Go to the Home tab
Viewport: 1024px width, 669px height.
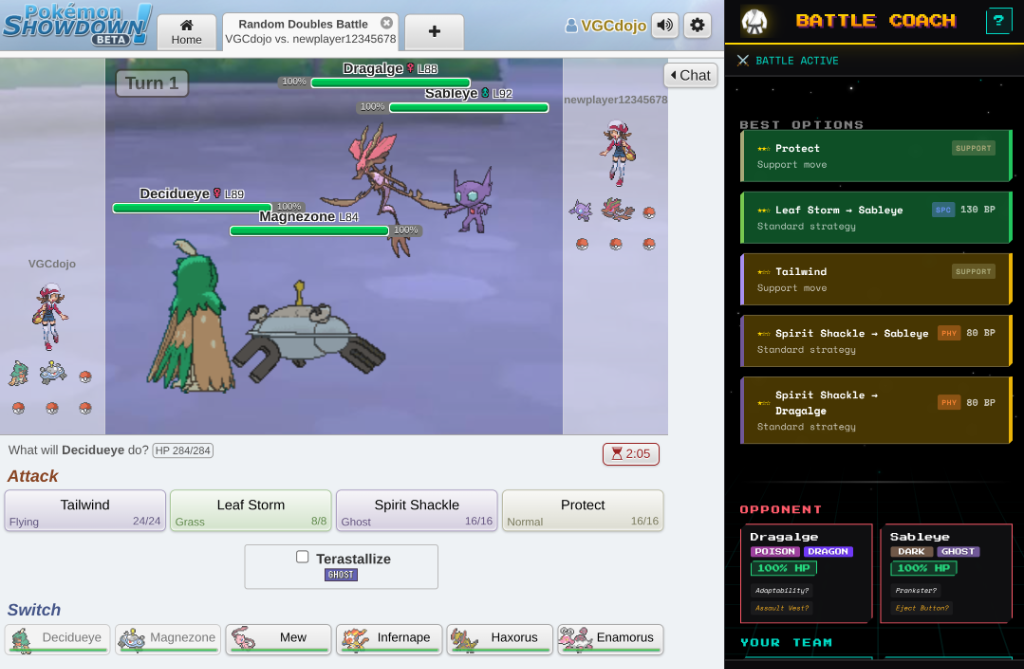point(186,31)
